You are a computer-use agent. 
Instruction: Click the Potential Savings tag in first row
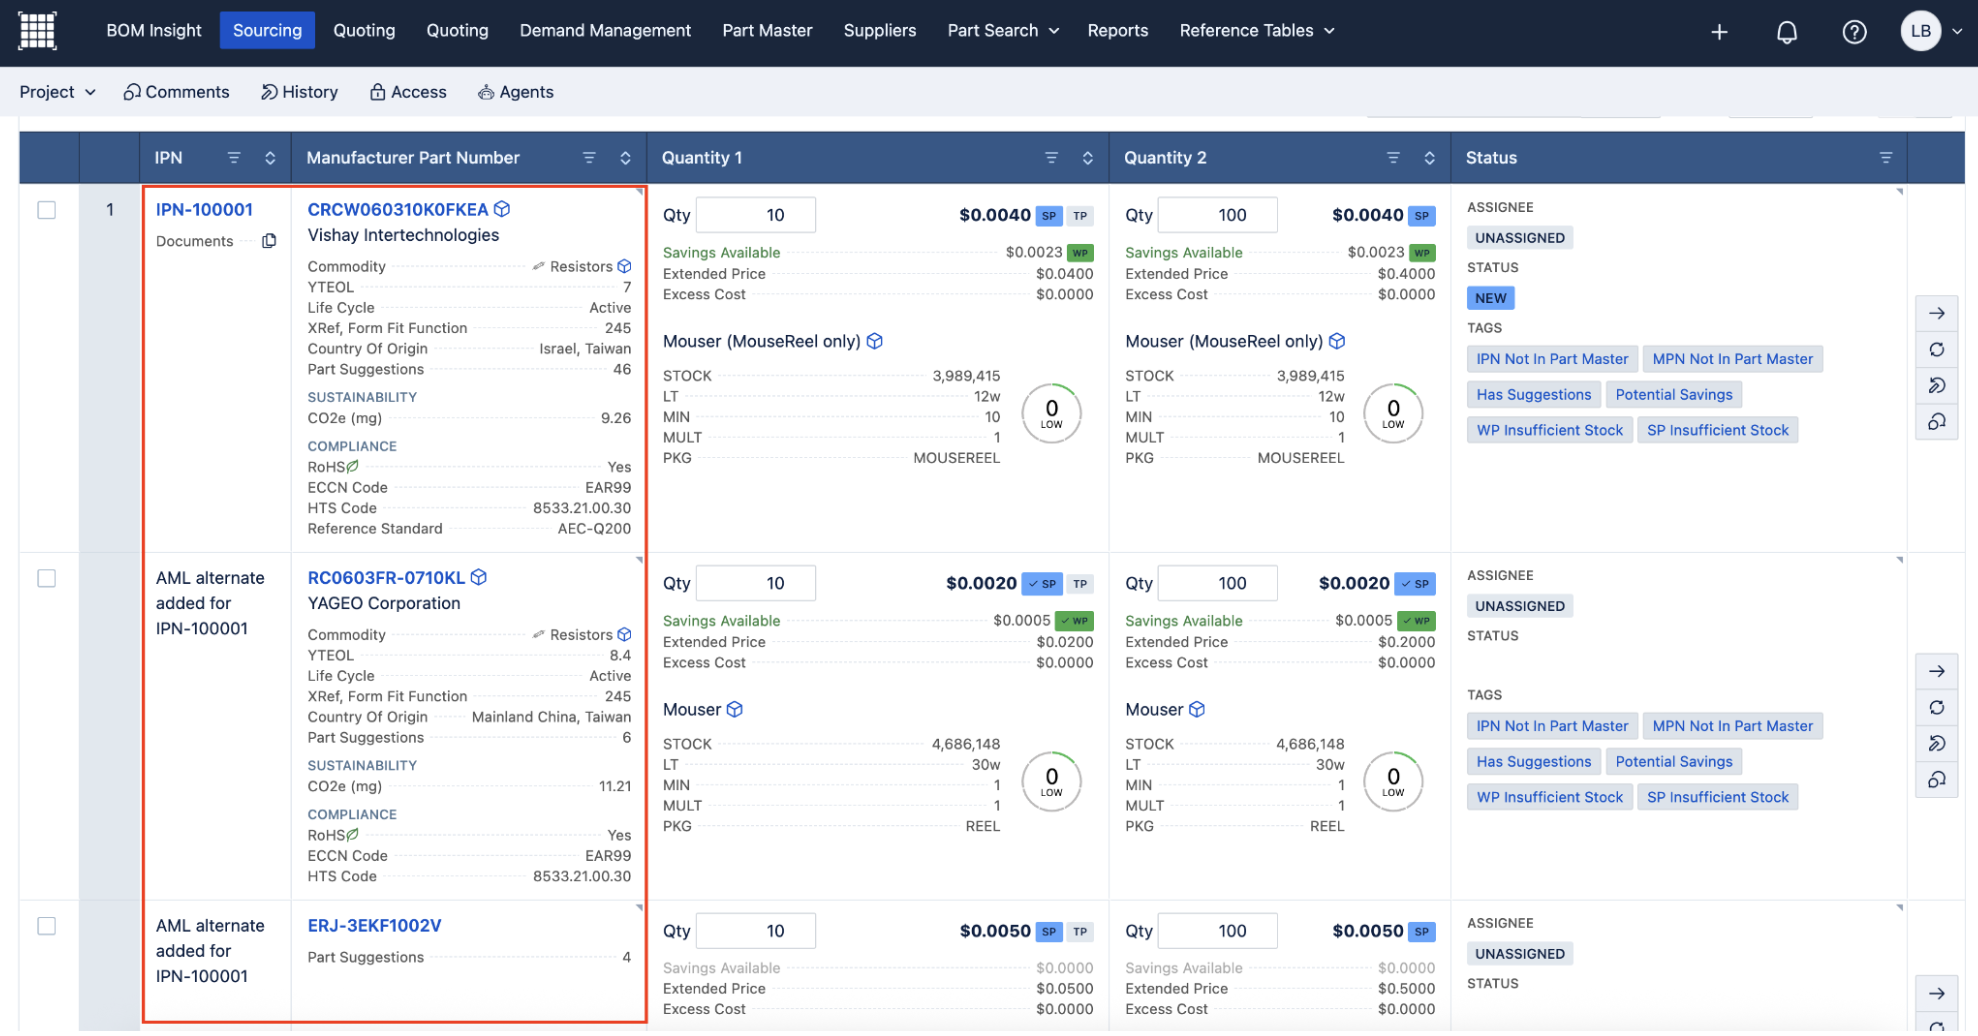pos(1673,394)
